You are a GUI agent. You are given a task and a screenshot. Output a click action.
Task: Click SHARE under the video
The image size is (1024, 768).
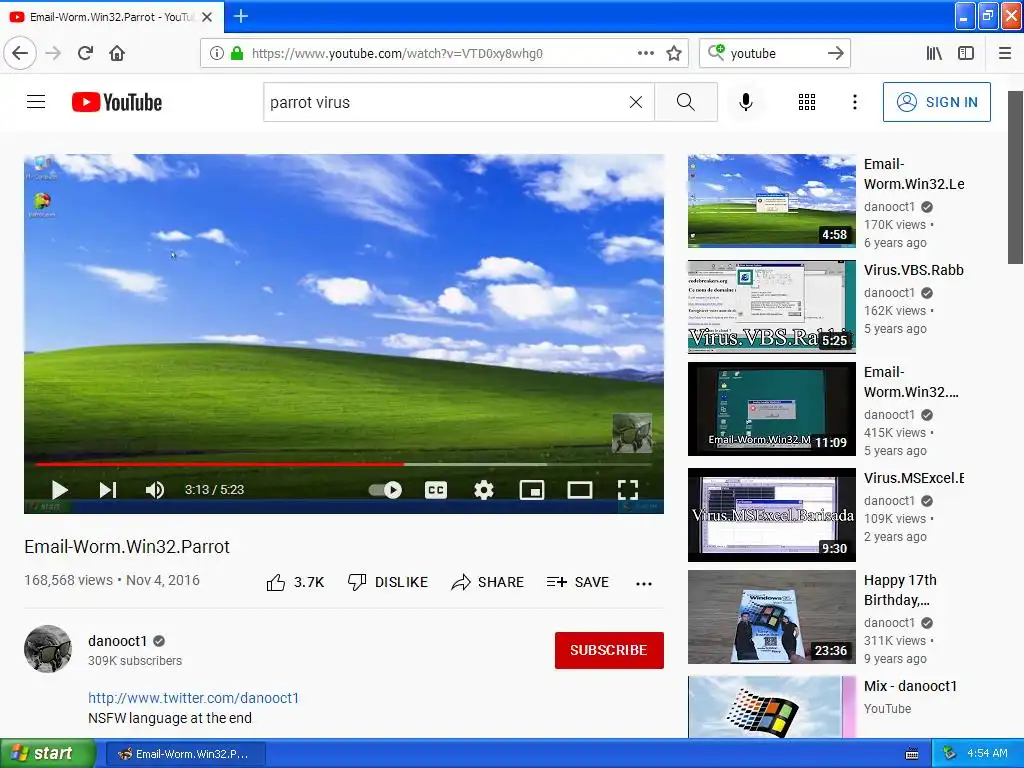click(x=488, y=583)
